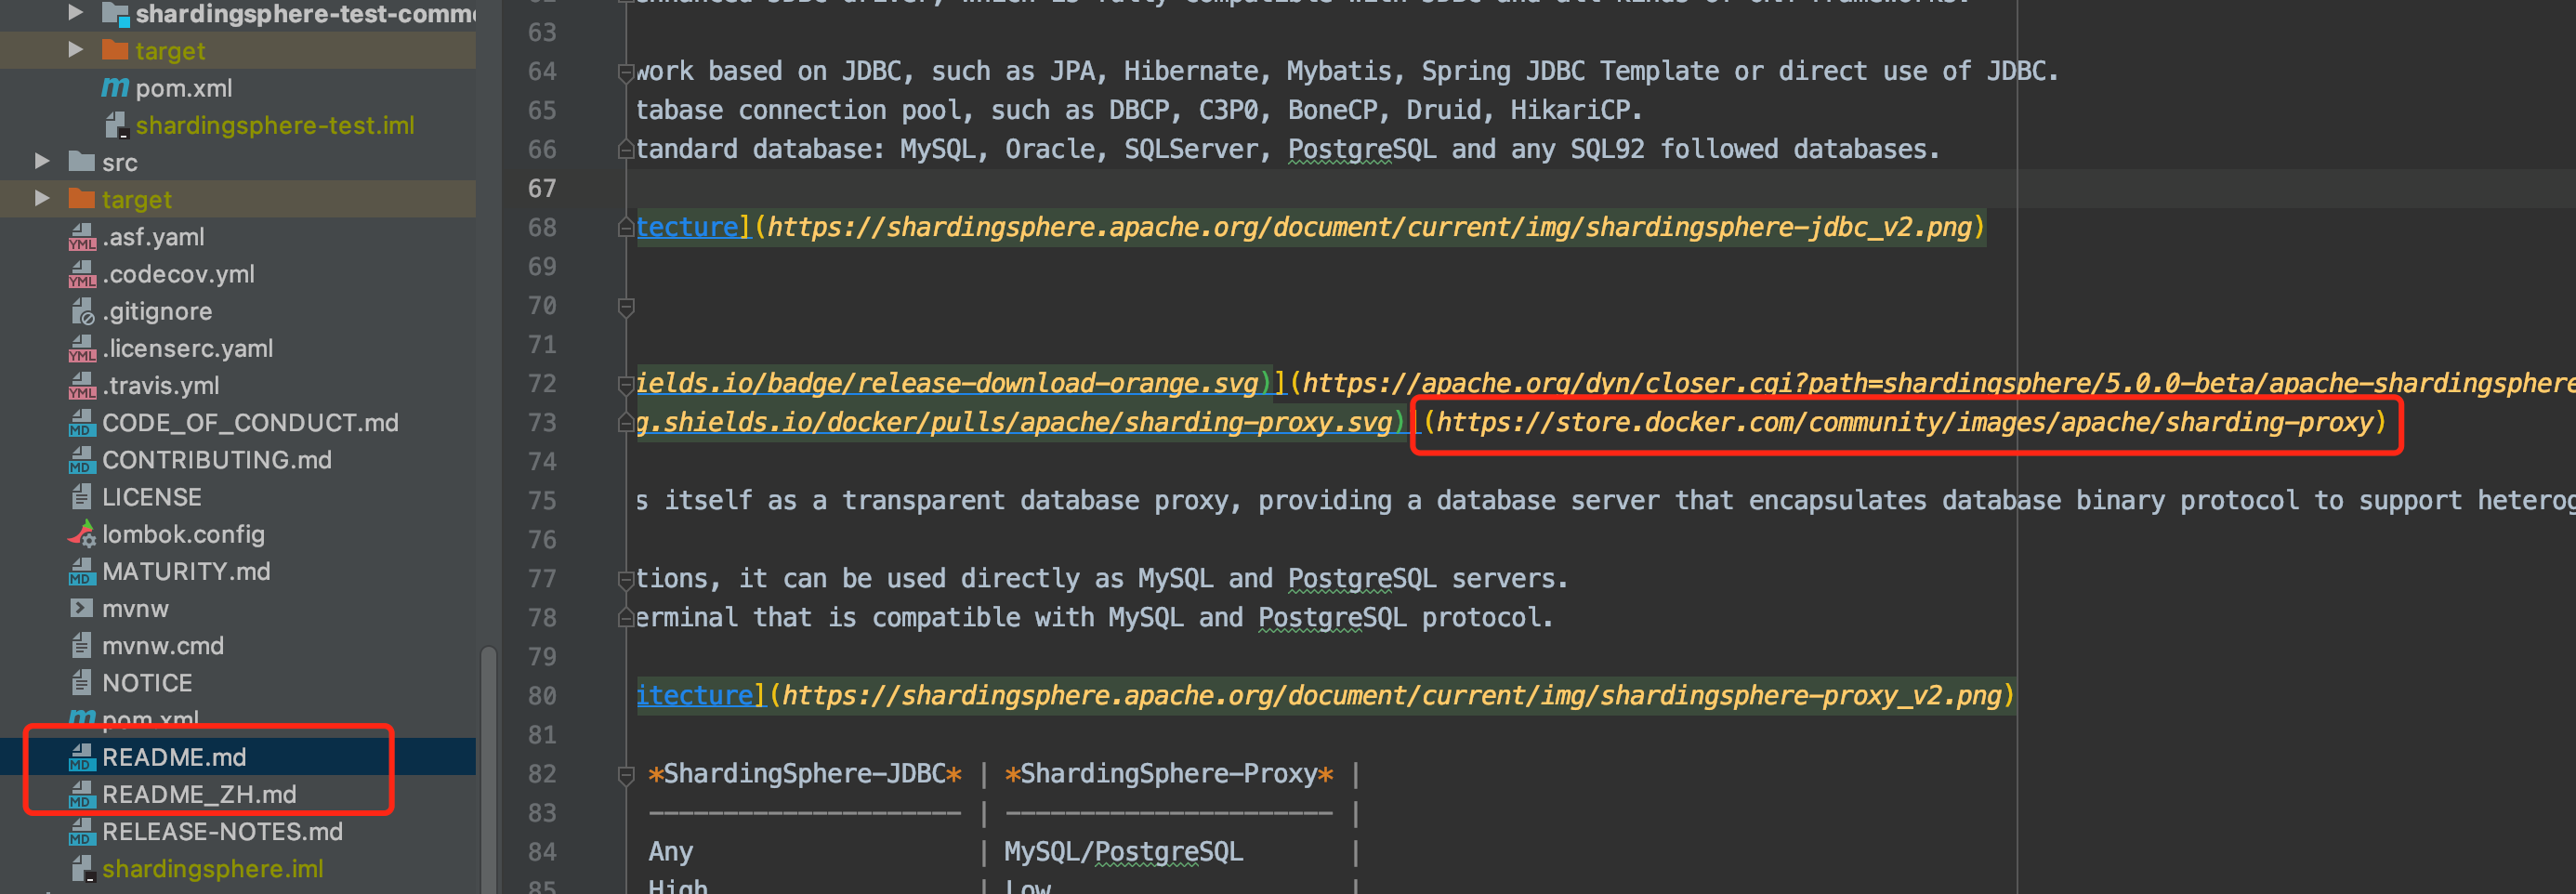
Task: Click the .codecov.yml file icon
Action: click(82, 274)
